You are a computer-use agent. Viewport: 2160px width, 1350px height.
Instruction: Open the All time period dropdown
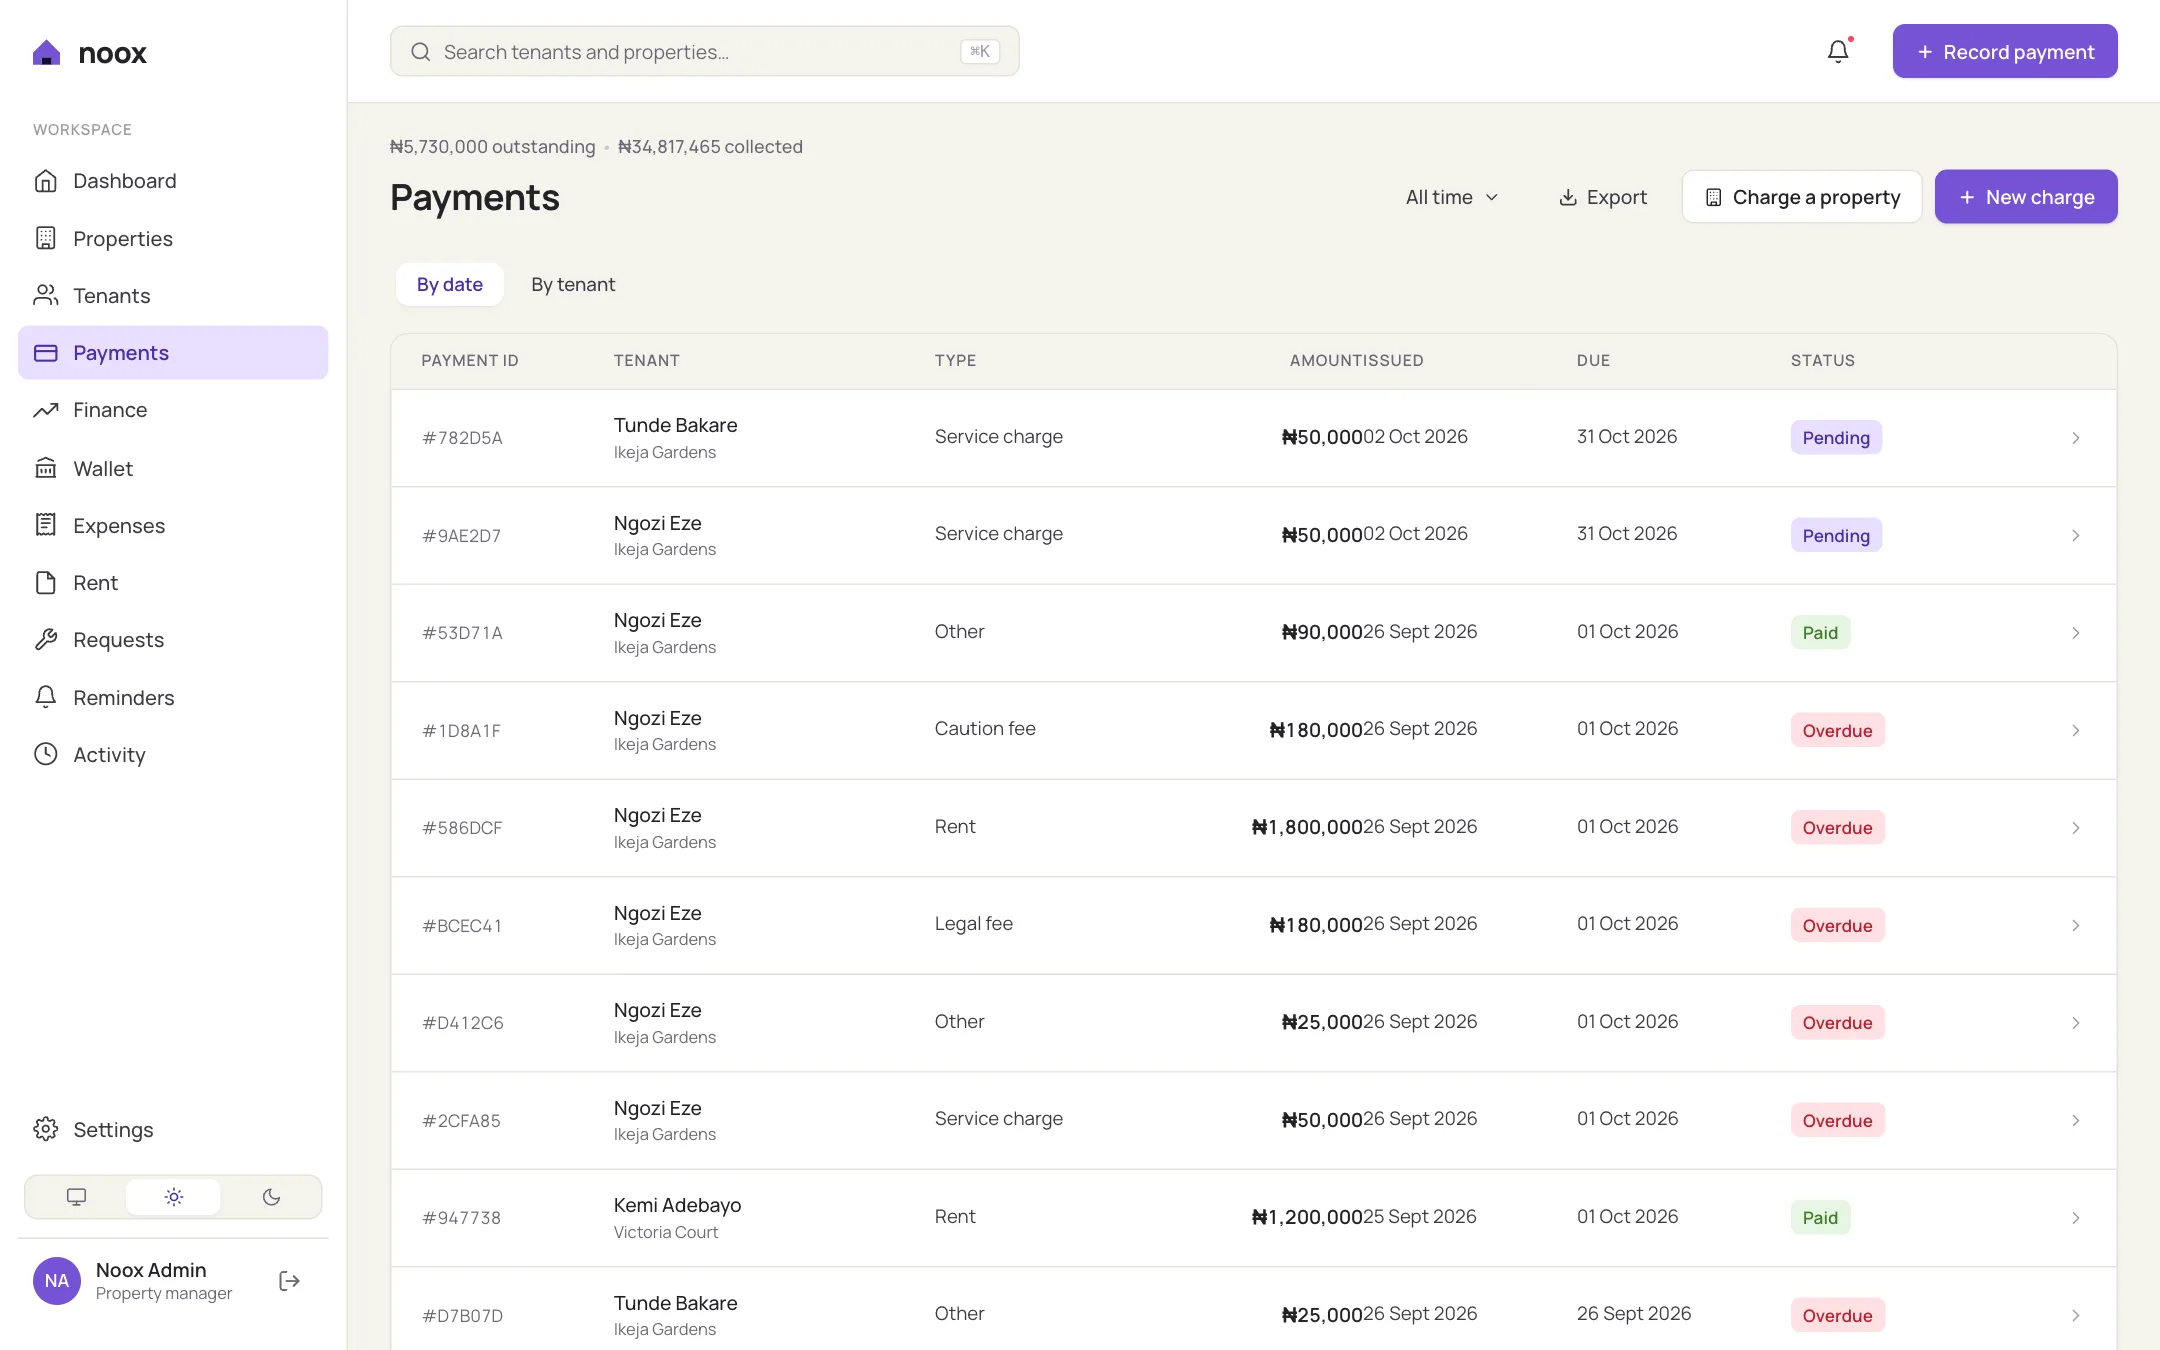point(1452,197)
